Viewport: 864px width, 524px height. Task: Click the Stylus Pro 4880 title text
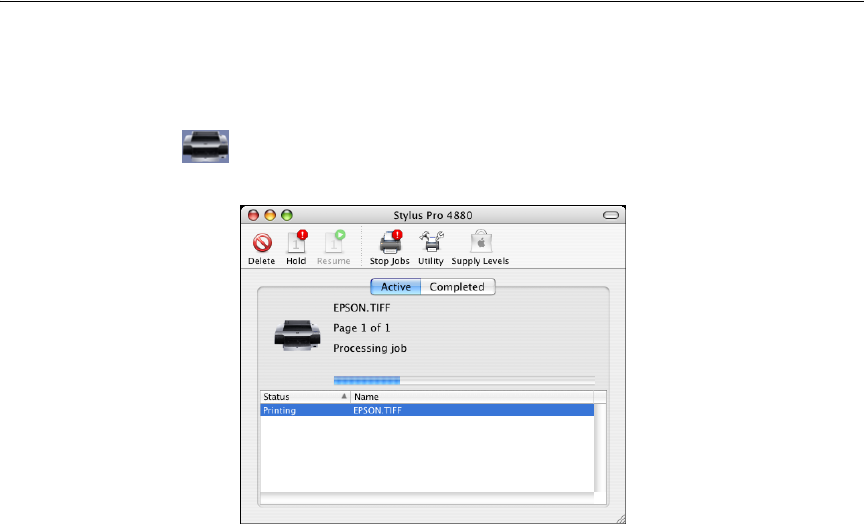(x=433, y=215)
